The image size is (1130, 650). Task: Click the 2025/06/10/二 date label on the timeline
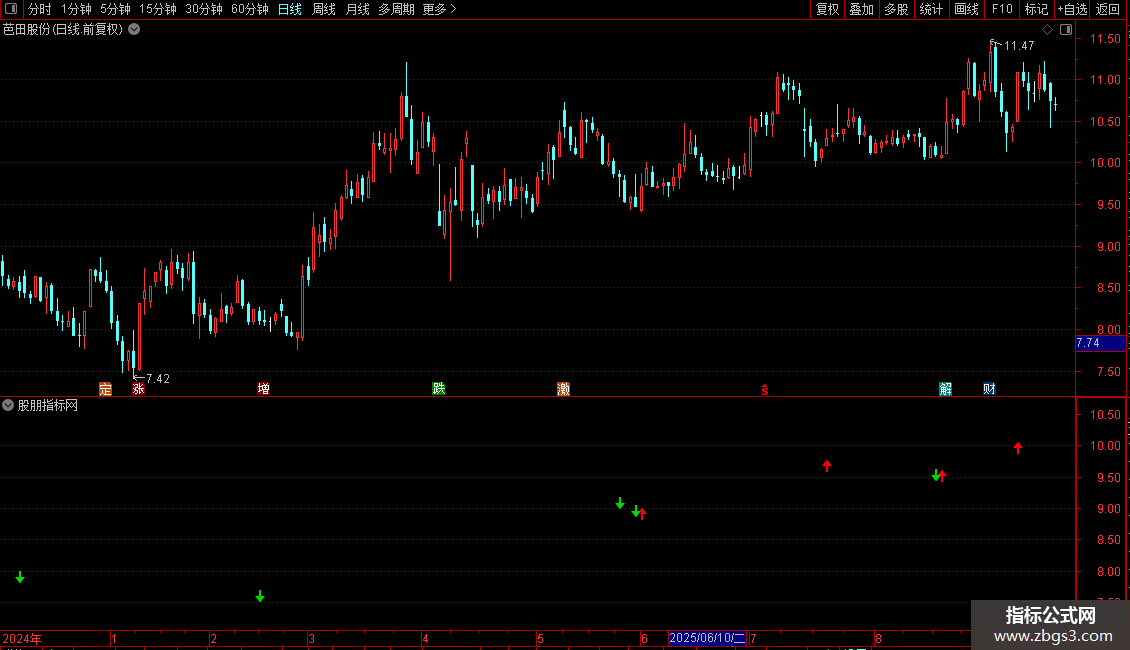click(707, 638)
